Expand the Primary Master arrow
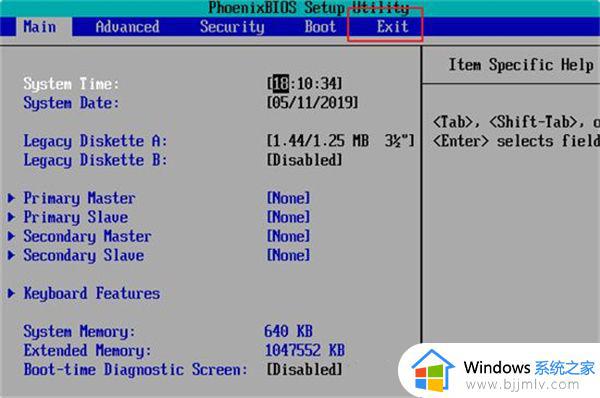This screenshot has height=398, width=600. 11,198
